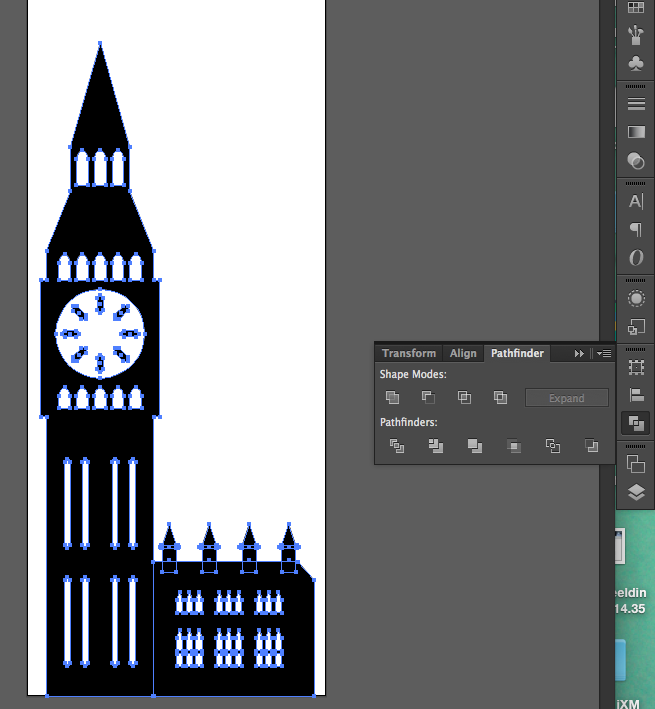Image resolution: width=655 pixels, height=709 pixels.
Task: Open the Paragraph panel from the dock
Action: pyautogui.click(x=636, y=230)
